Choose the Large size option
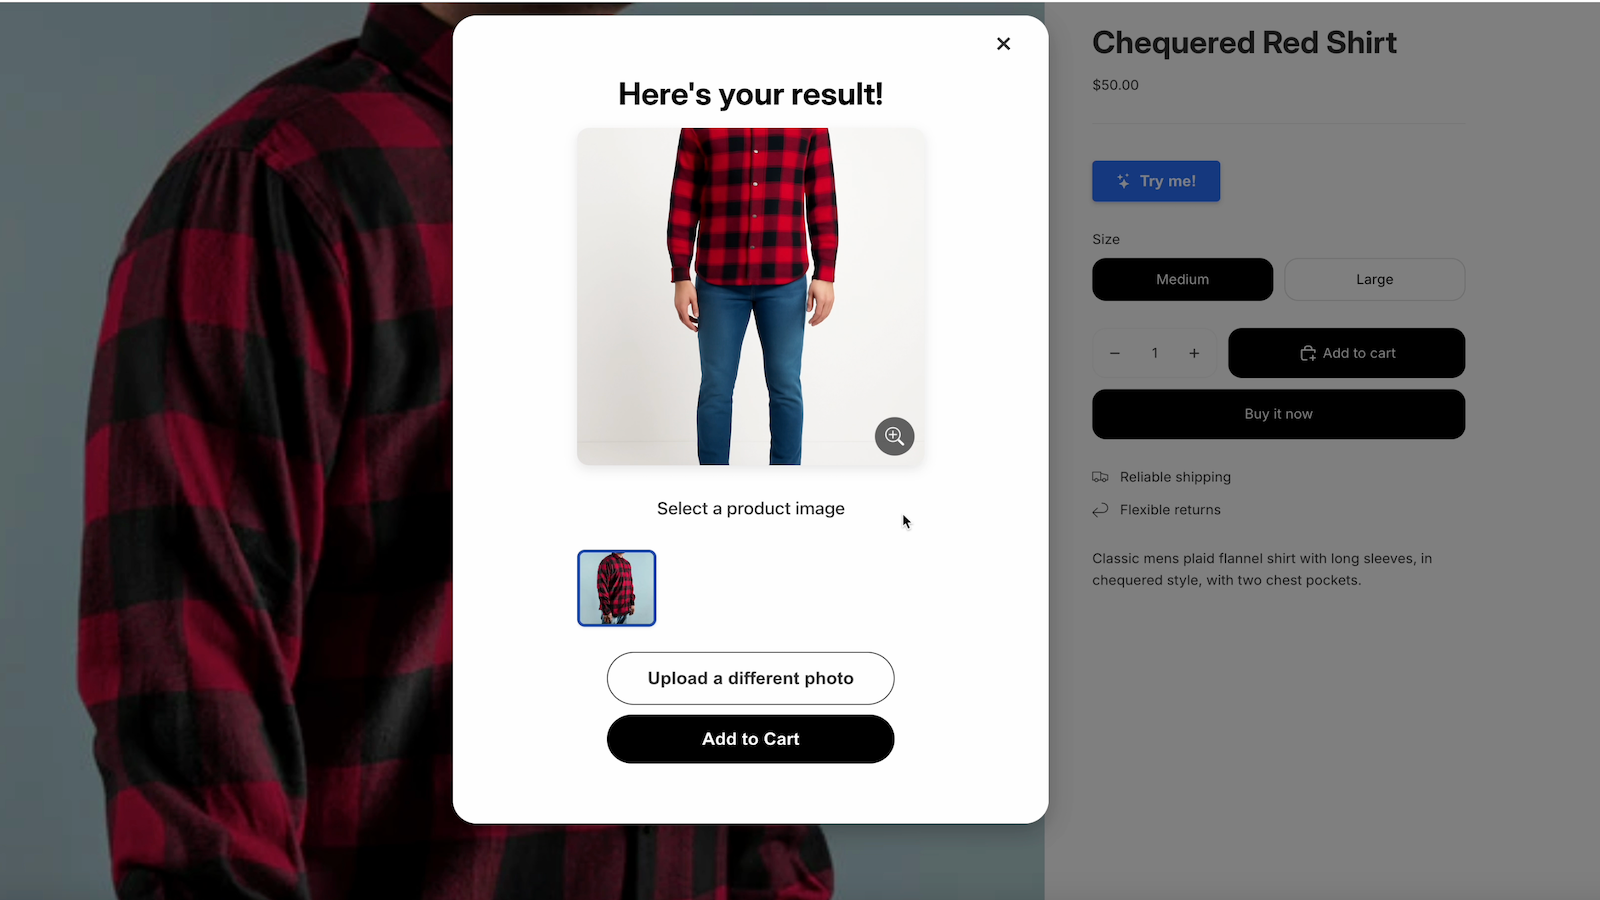 pos(1374,279)
